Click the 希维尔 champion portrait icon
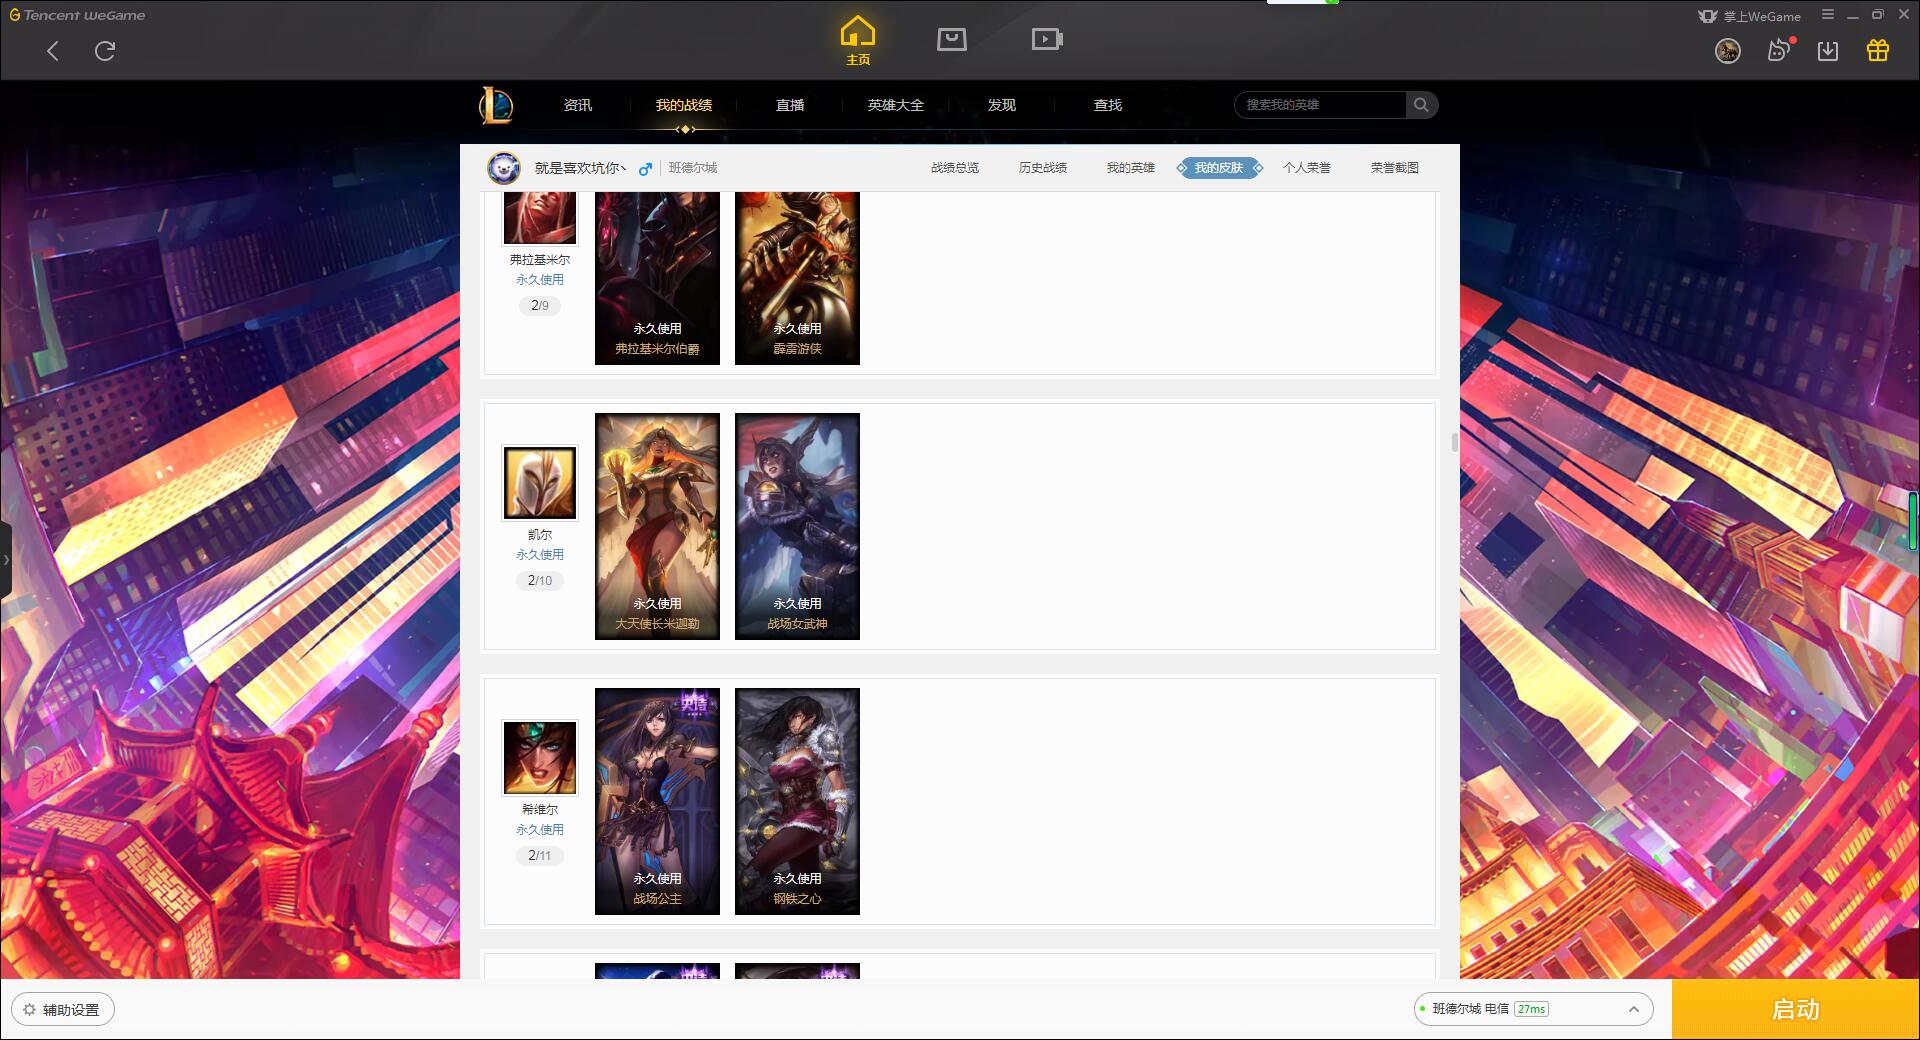This screenshot has width=1920, height=1040. pyautogui.click(x=540, y=758)
